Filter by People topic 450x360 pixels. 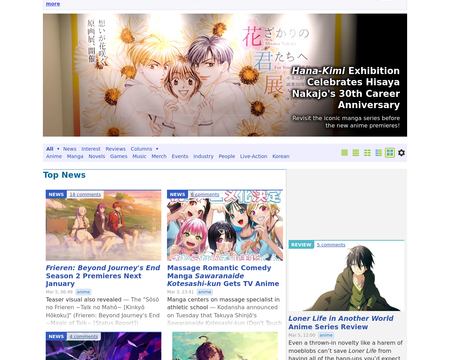pos(227,156)
